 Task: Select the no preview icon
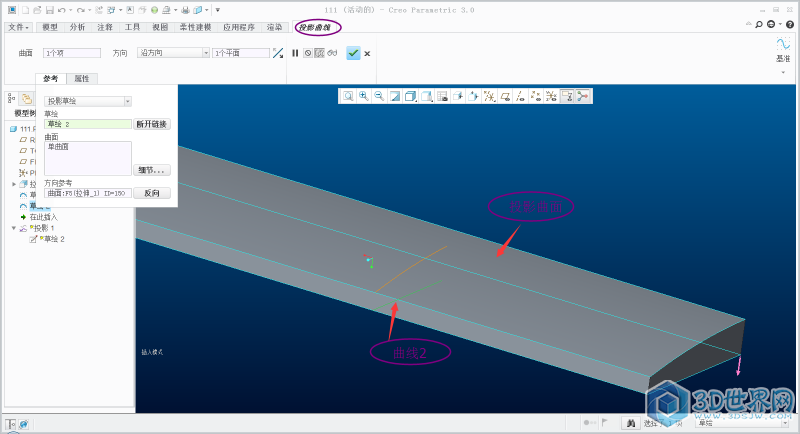point(308,53)
